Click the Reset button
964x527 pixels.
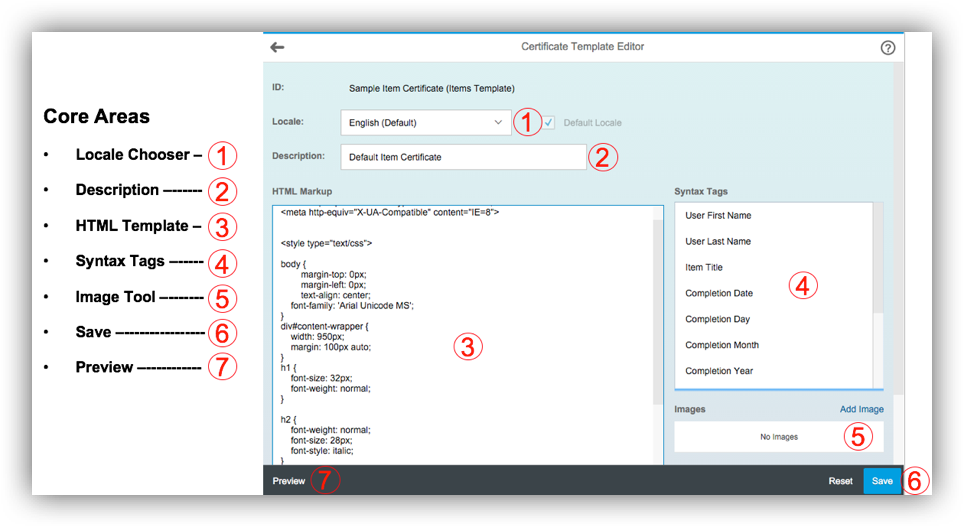(840, 481)
